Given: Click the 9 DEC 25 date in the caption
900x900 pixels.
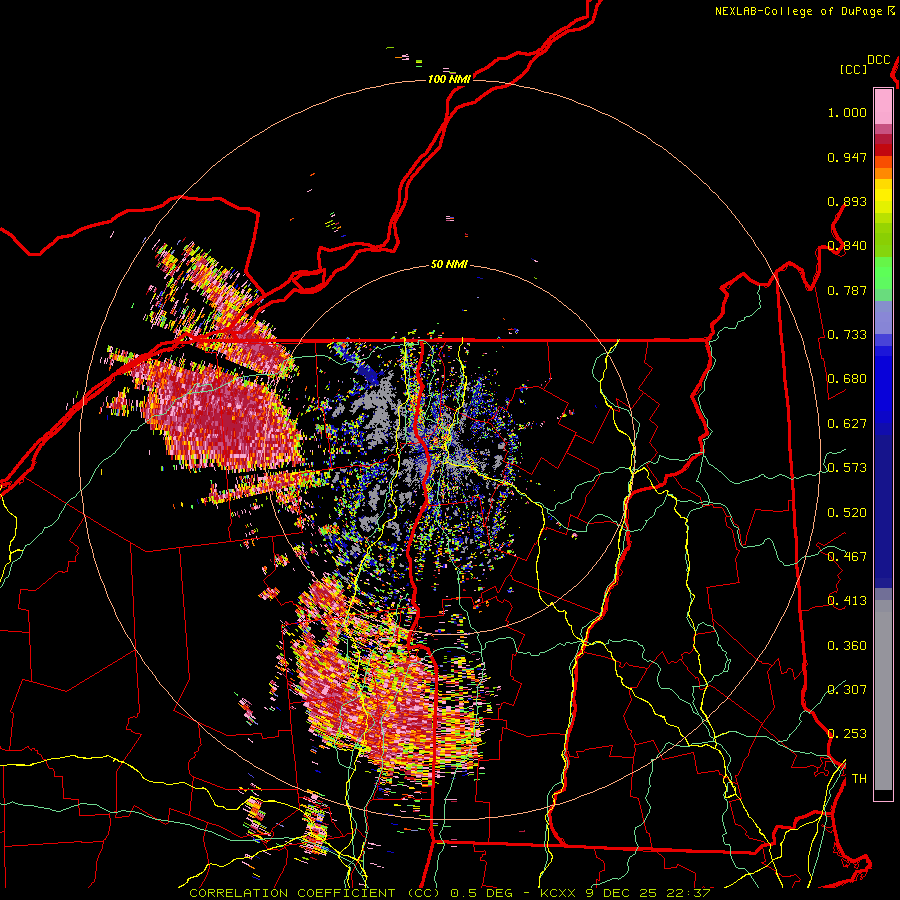Looking at the screenshot, I should point(620,893).
